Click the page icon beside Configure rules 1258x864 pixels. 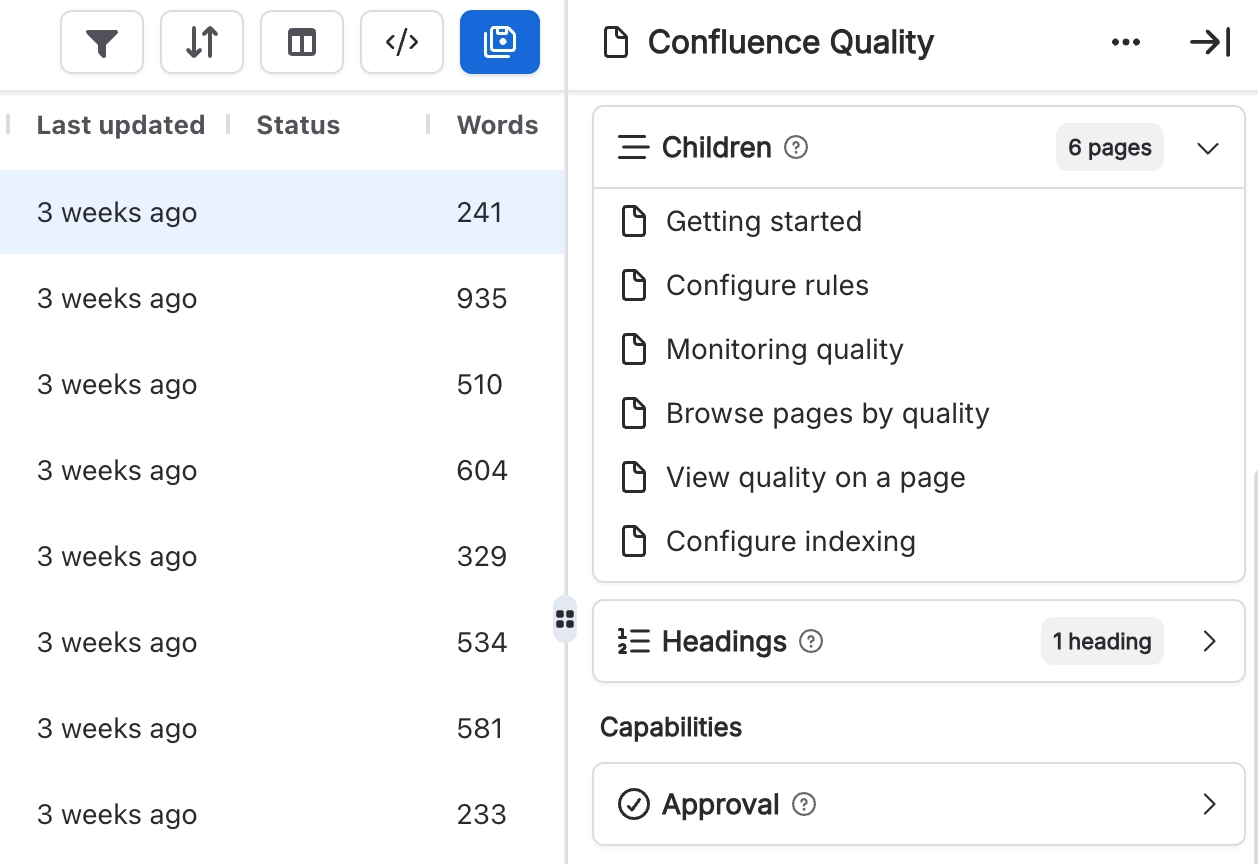point(634,285)
